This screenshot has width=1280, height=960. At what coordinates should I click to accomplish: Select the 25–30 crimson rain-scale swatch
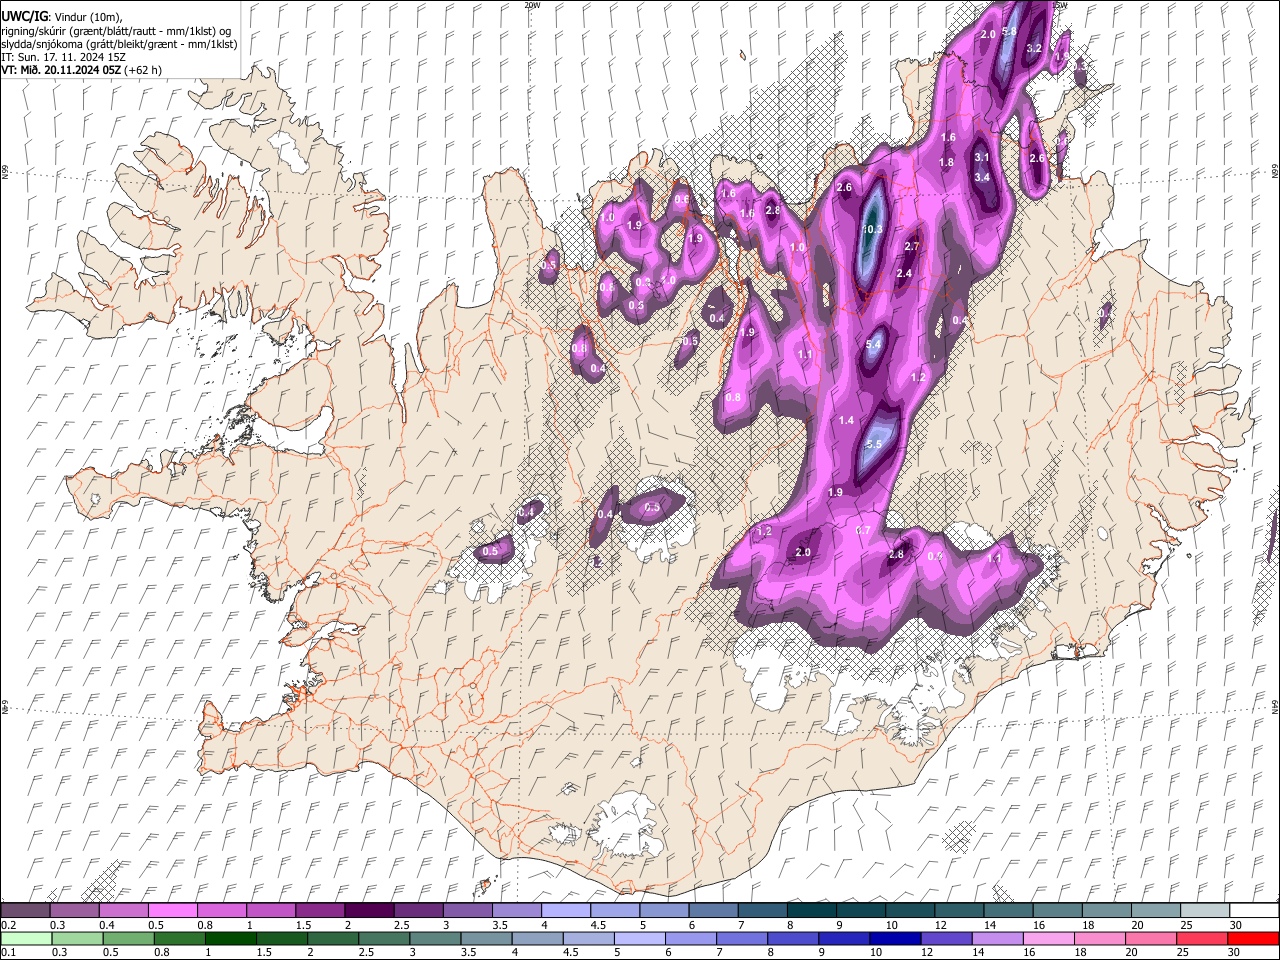point(1201,938)
